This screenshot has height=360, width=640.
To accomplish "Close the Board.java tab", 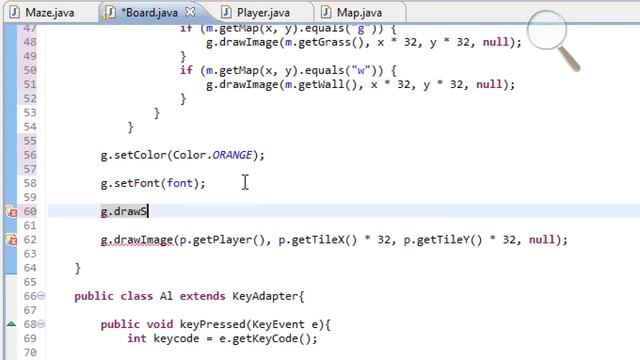I will pos(190,12).
